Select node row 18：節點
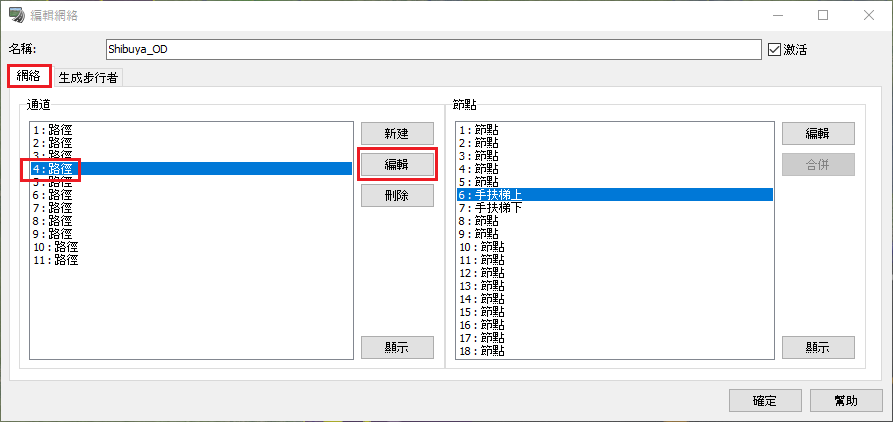The height and width of the screenshot is (422, 893). tap(615, 351)
